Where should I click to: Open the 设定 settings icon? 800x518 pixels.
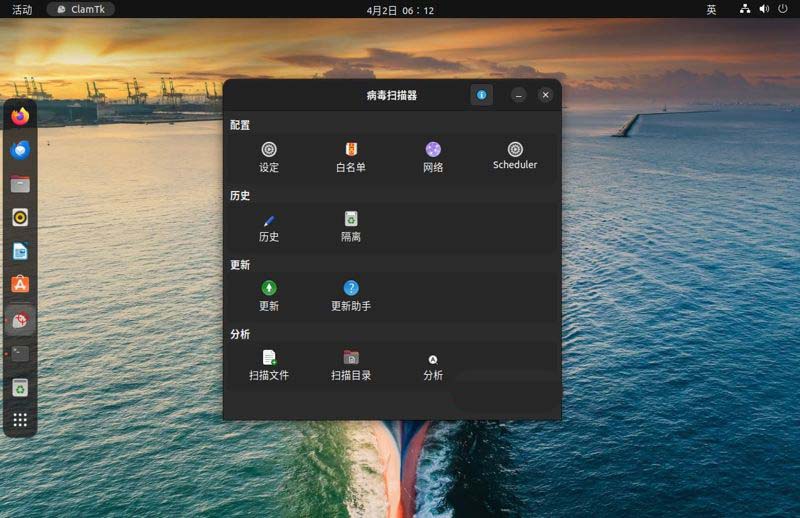(269, 150)
